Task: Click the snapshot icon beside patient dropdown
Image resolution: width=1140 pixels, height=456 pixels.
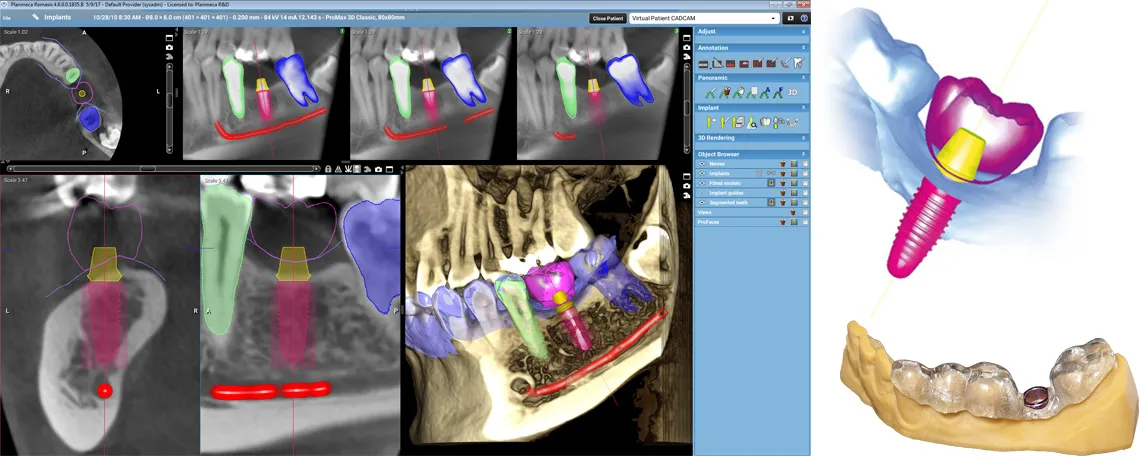Action: coord(791,18)
